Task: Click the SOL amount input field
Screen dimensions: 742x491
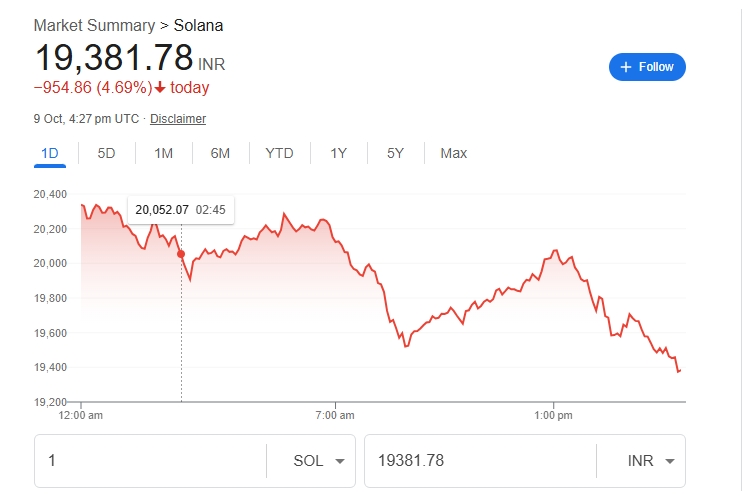Action: click(x=150, y=461)
